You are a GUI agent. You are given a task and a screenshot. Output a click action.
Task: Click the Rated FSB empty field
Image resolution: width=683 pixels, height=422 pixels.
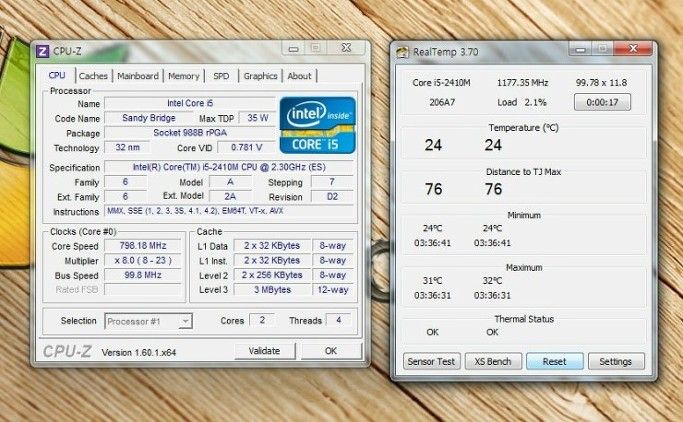(x=143, y=290)
